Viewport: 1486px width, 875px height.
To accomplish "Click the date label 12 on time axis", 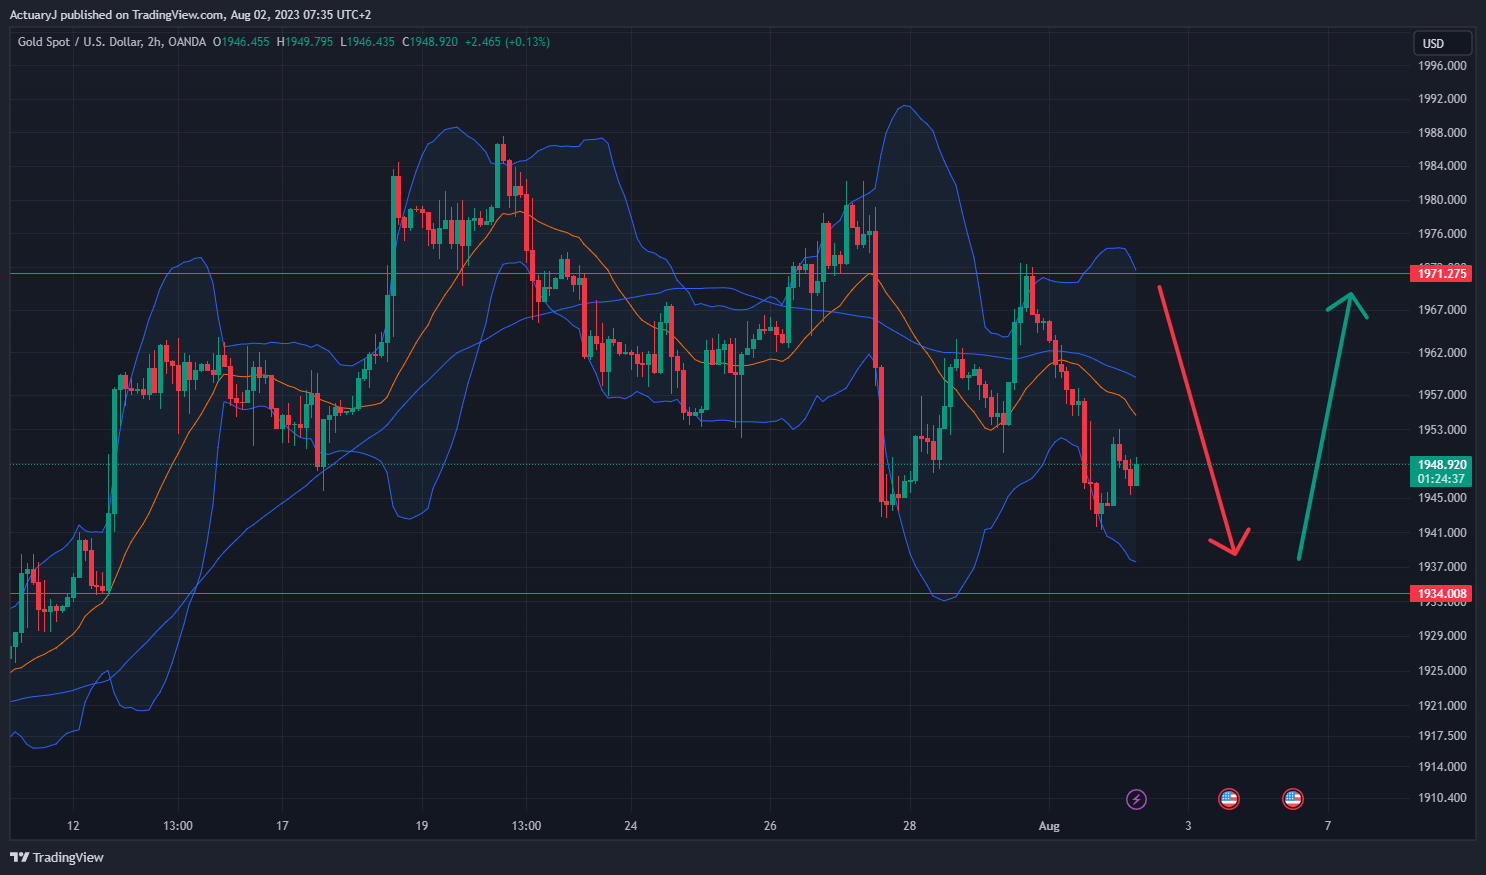I will pos(73,826).
